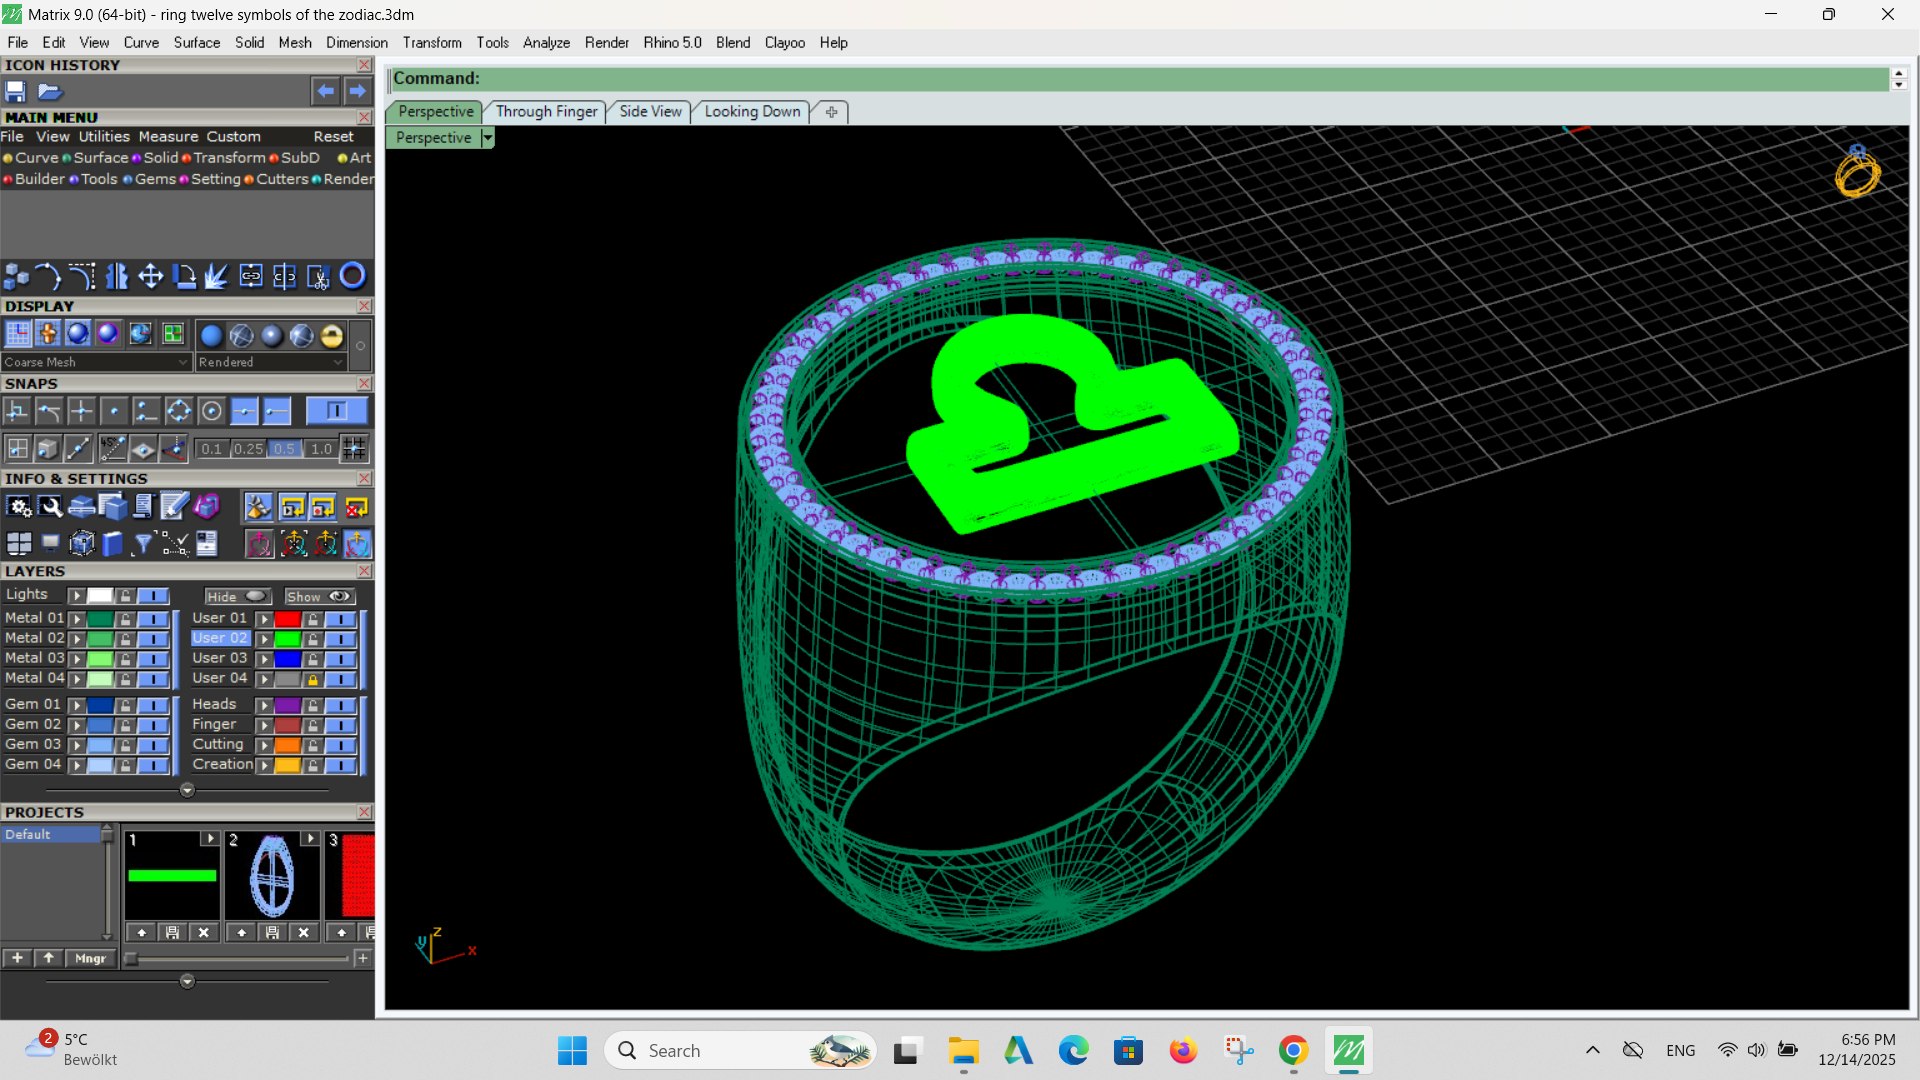This screenshot has height=1080, width=1920.
Task: Click the funnel filter icon in Info & Settings
Action: (x=143, y=544)
